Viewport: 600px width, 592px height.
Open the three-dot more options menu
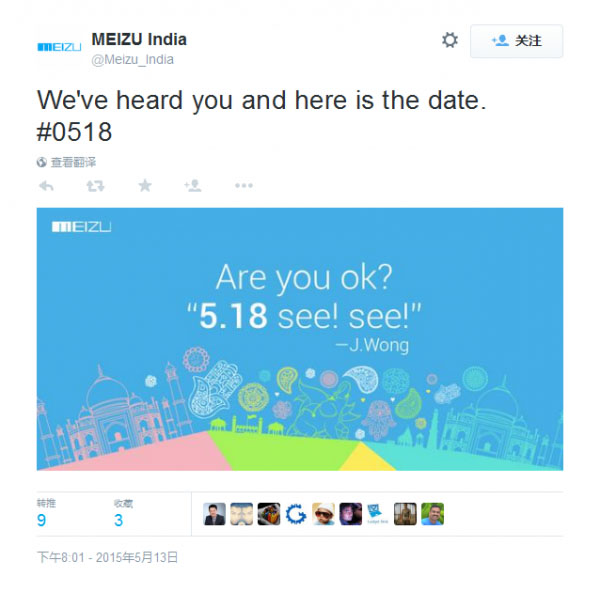[x=244, y=186]
